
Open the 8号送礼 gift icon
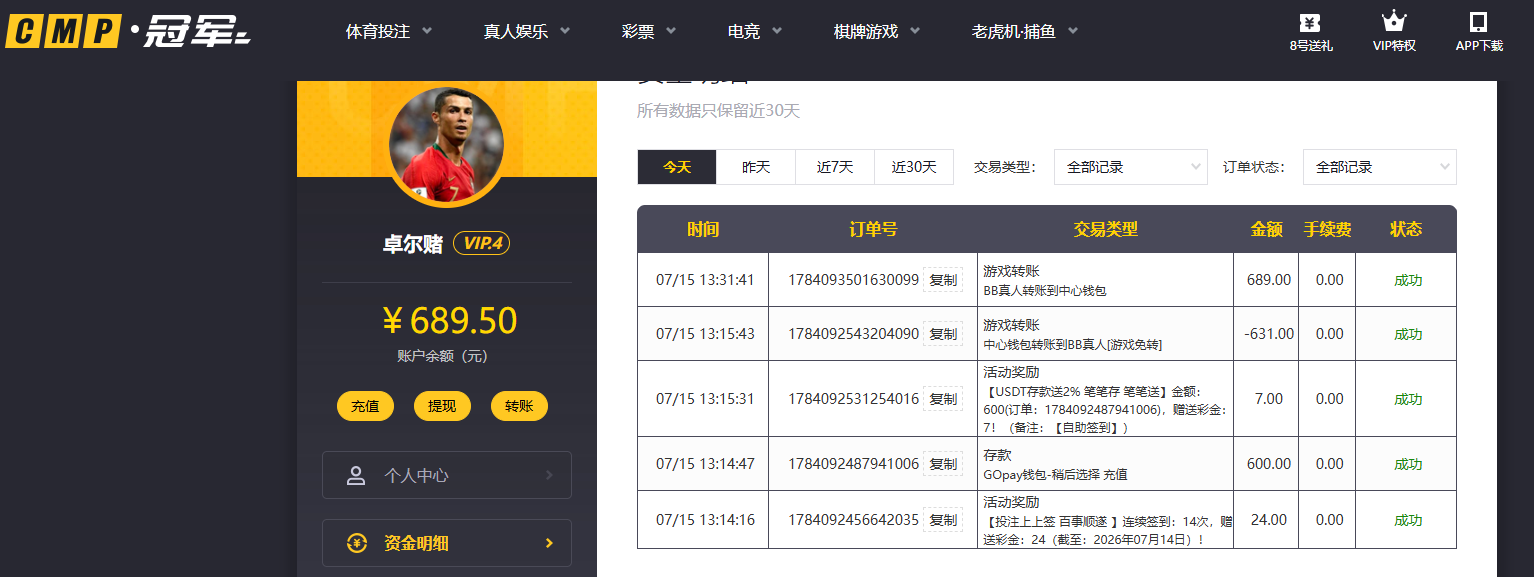(1310, 22)
